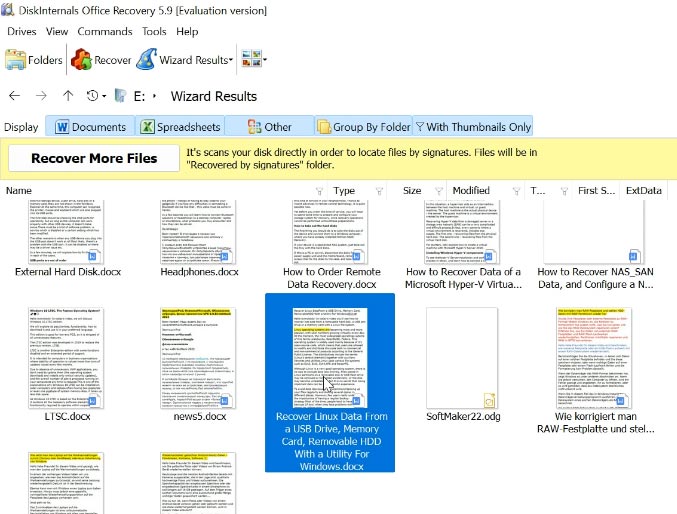677x514 pixels.
Task: Select Headphones.docx thumbnail
Action: [x=198, y=232]
